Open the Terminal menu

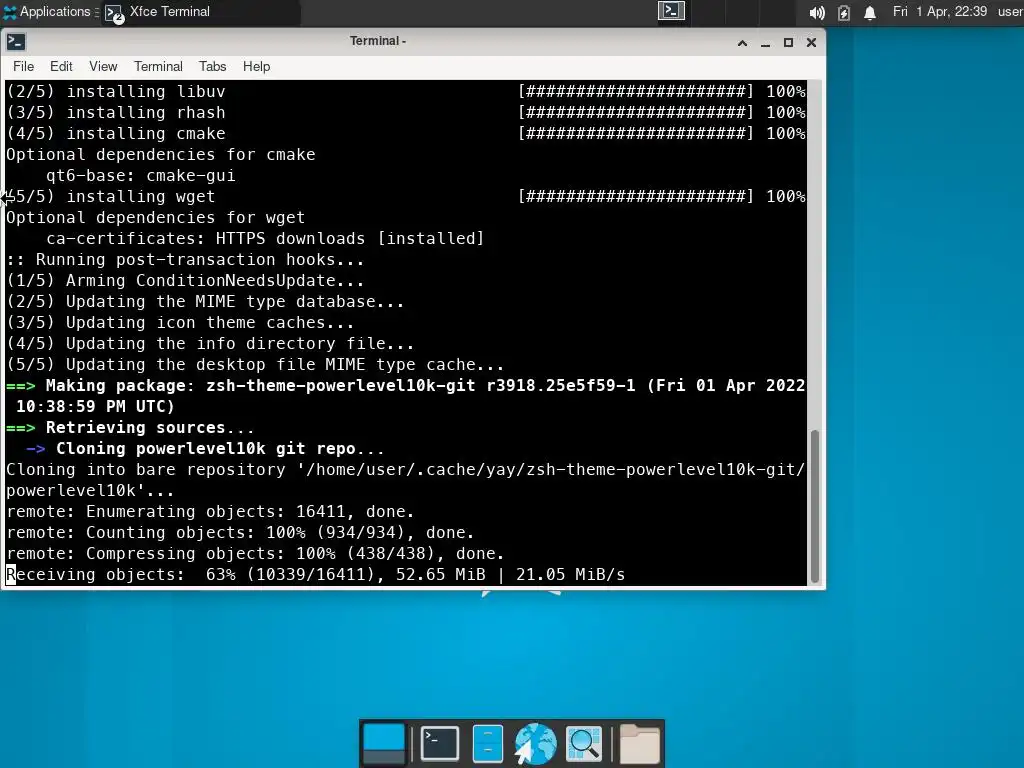click(x=158, y=67)
